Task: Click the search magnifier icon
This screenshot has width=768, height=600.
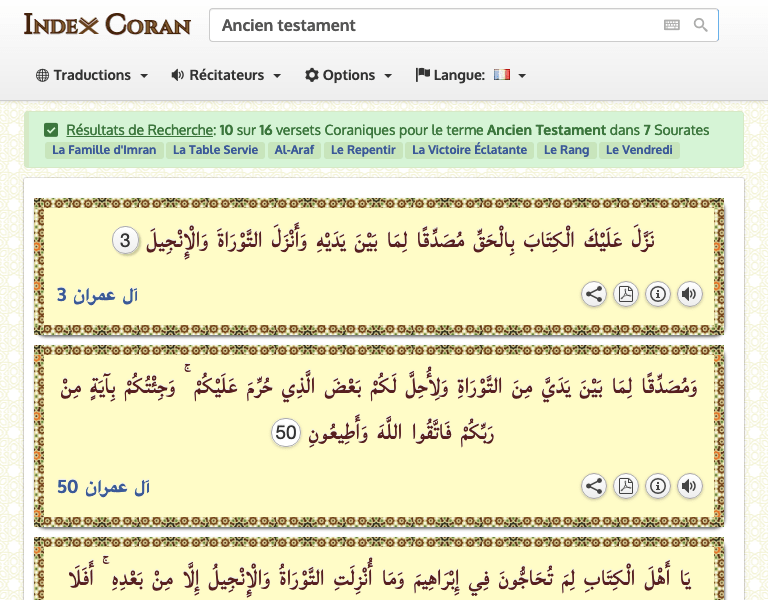Action: 700,25
